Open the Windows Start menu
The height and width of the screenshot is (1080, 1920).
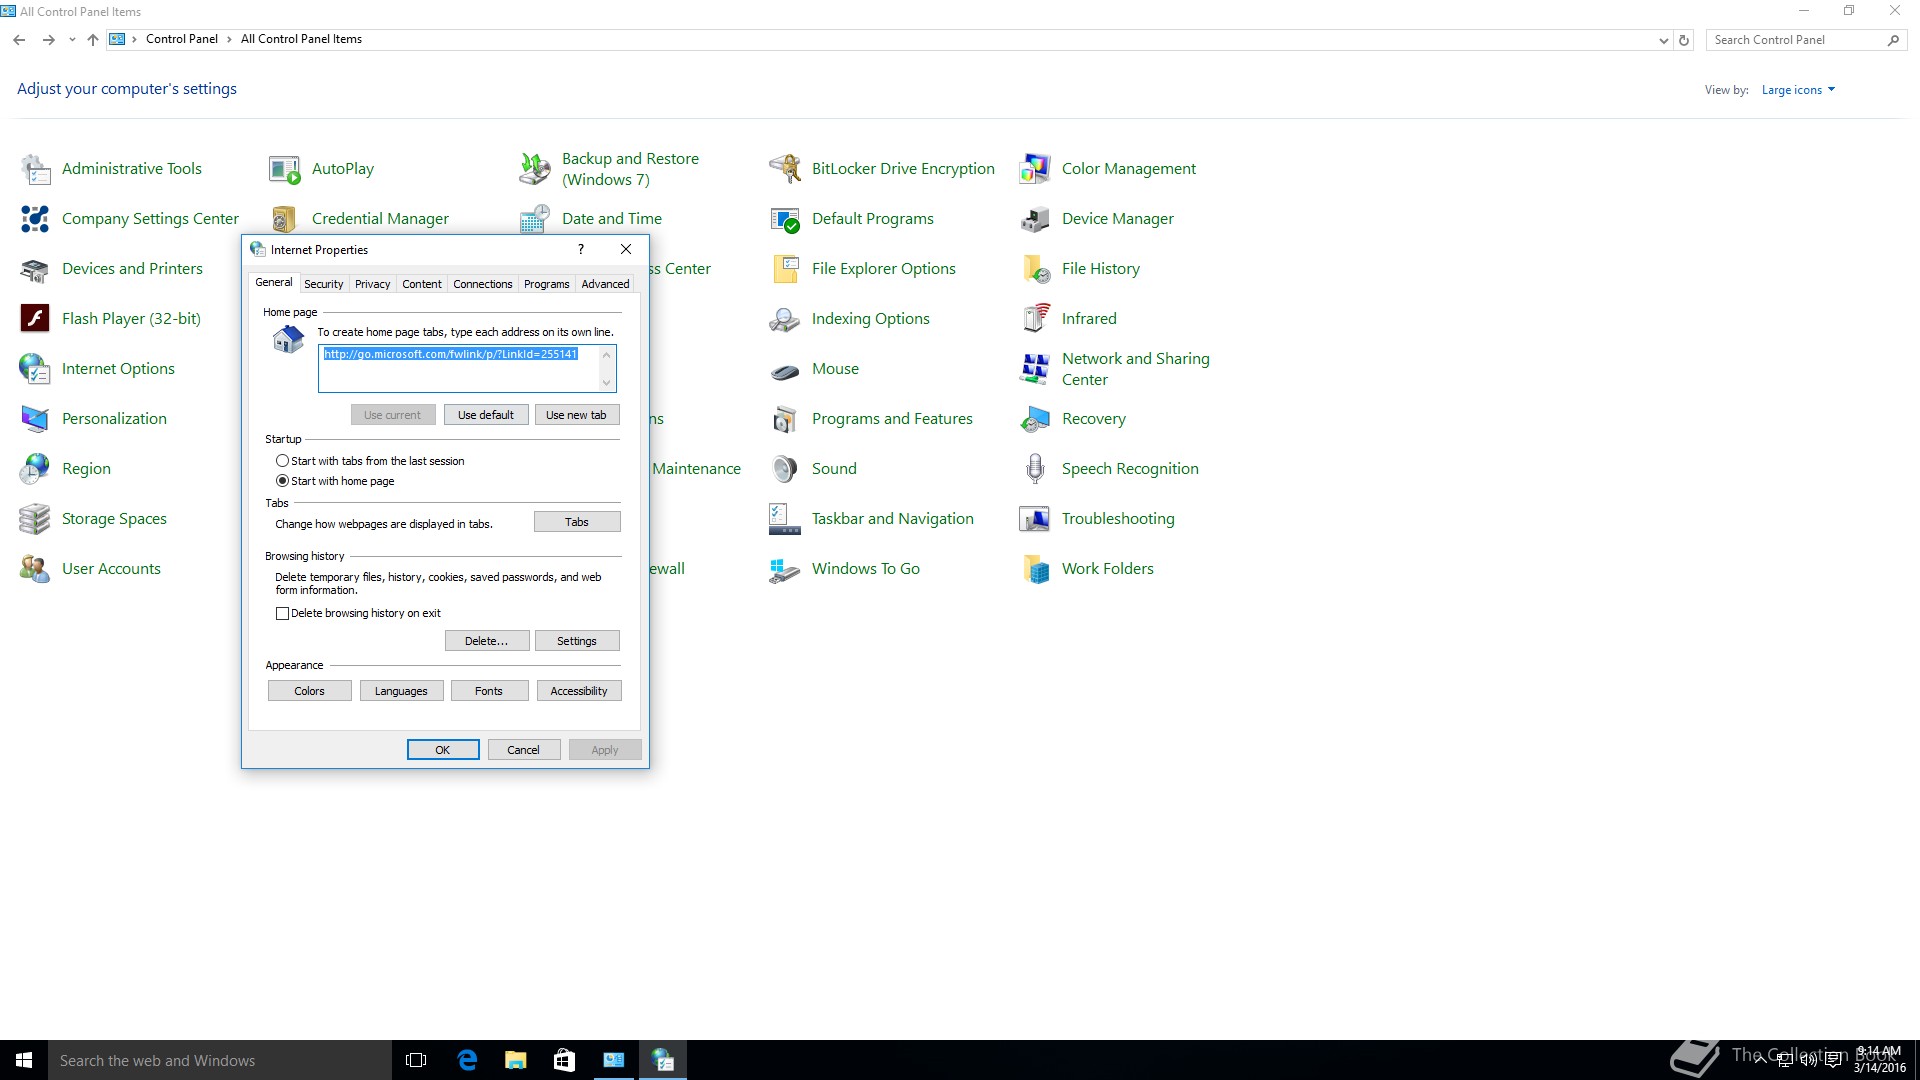24,1060
